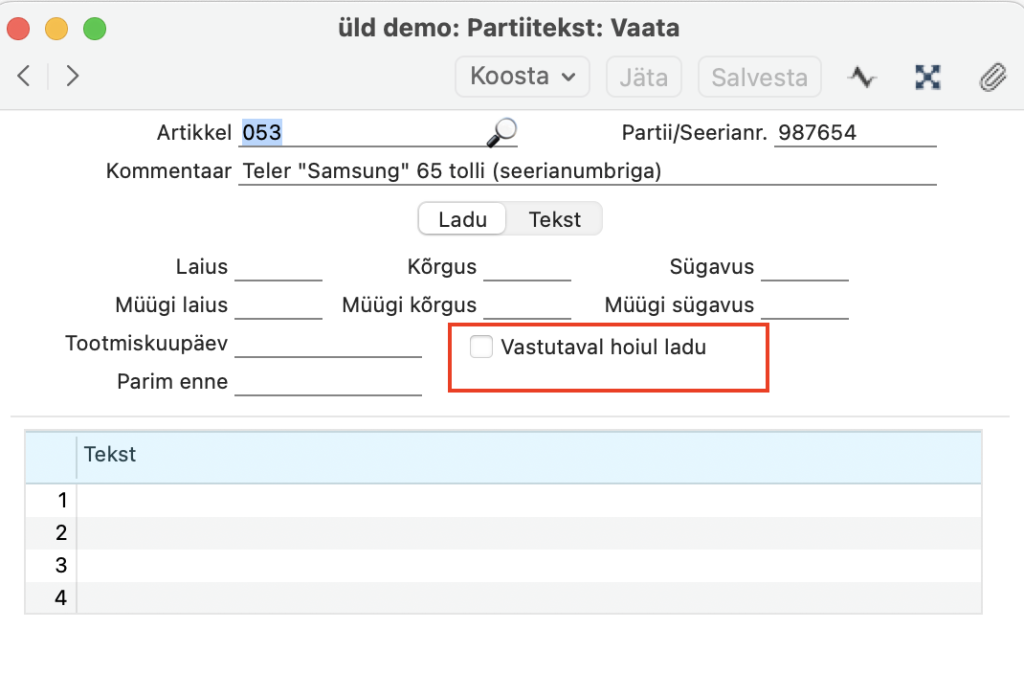
Task: Focus the Tootmiskuupäev date field
Action: pos(327,345)
